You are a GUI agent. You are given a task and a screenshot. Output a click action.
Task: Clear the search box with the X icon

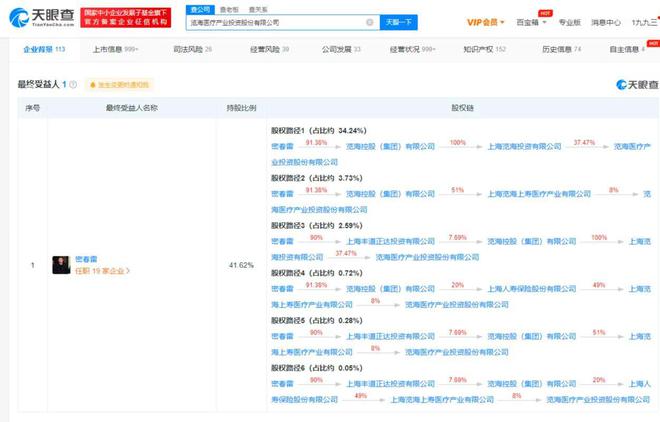pyautogui.click(x=370, y=22)
